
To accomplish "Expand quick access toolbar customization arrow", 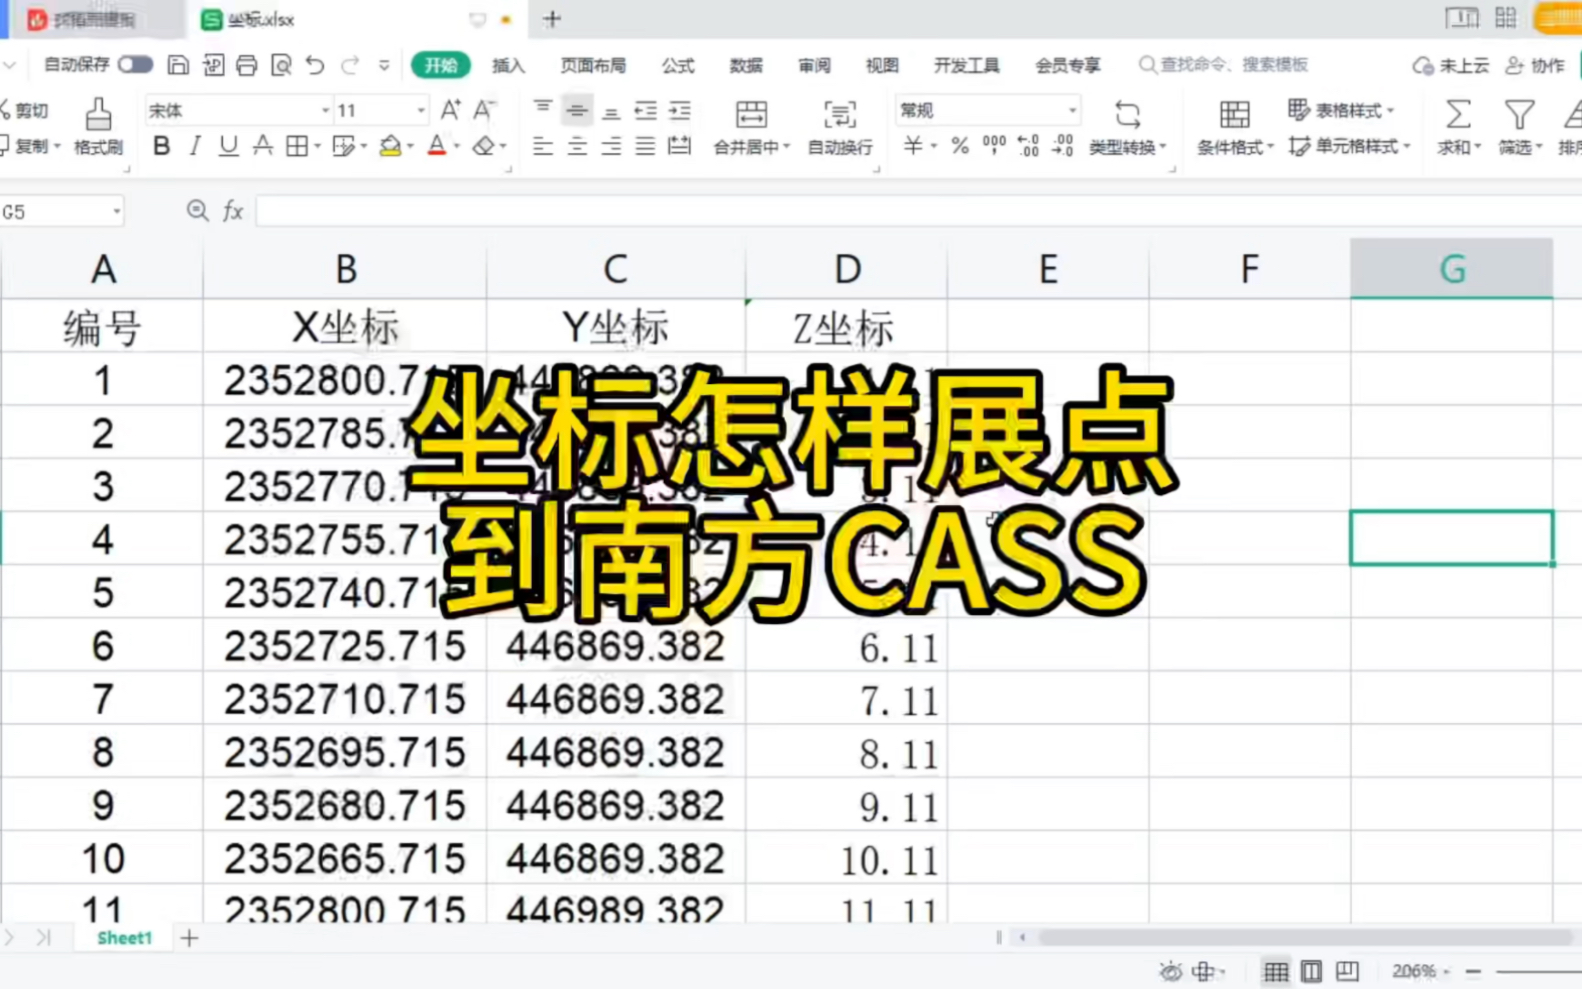I will [384, 66].
